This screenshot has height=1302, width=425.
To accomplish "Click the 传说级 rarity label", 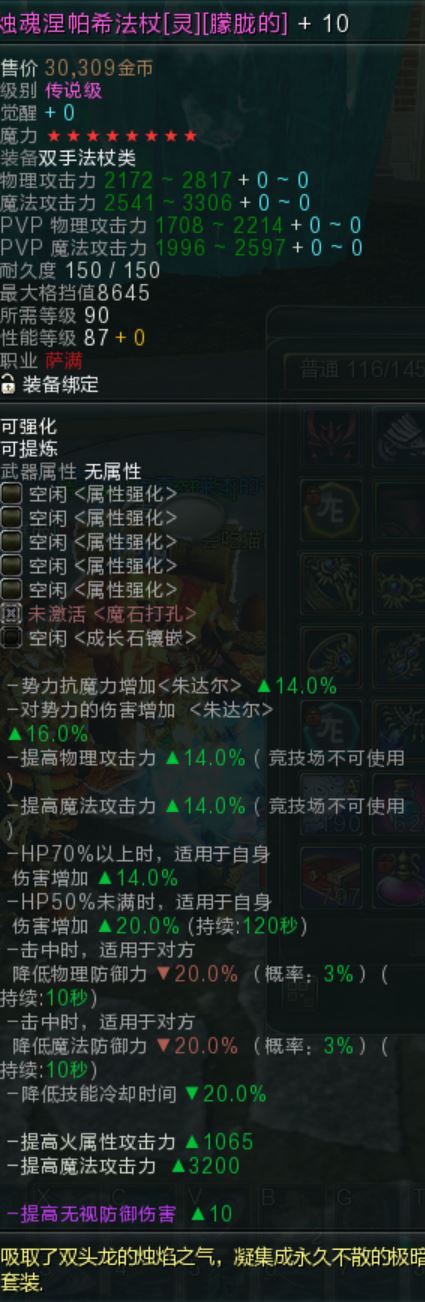I will tap(73, 91).
